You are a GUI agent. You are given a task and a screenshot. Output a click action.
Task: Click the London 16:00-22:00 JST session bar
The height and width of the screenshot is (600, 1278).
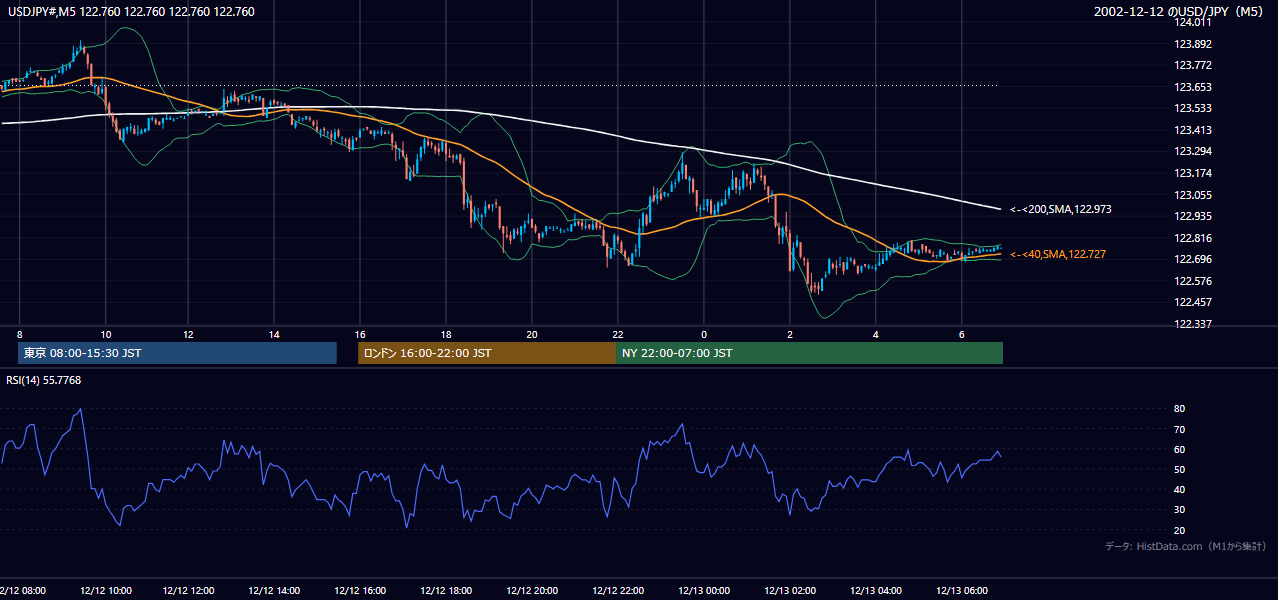487,353
